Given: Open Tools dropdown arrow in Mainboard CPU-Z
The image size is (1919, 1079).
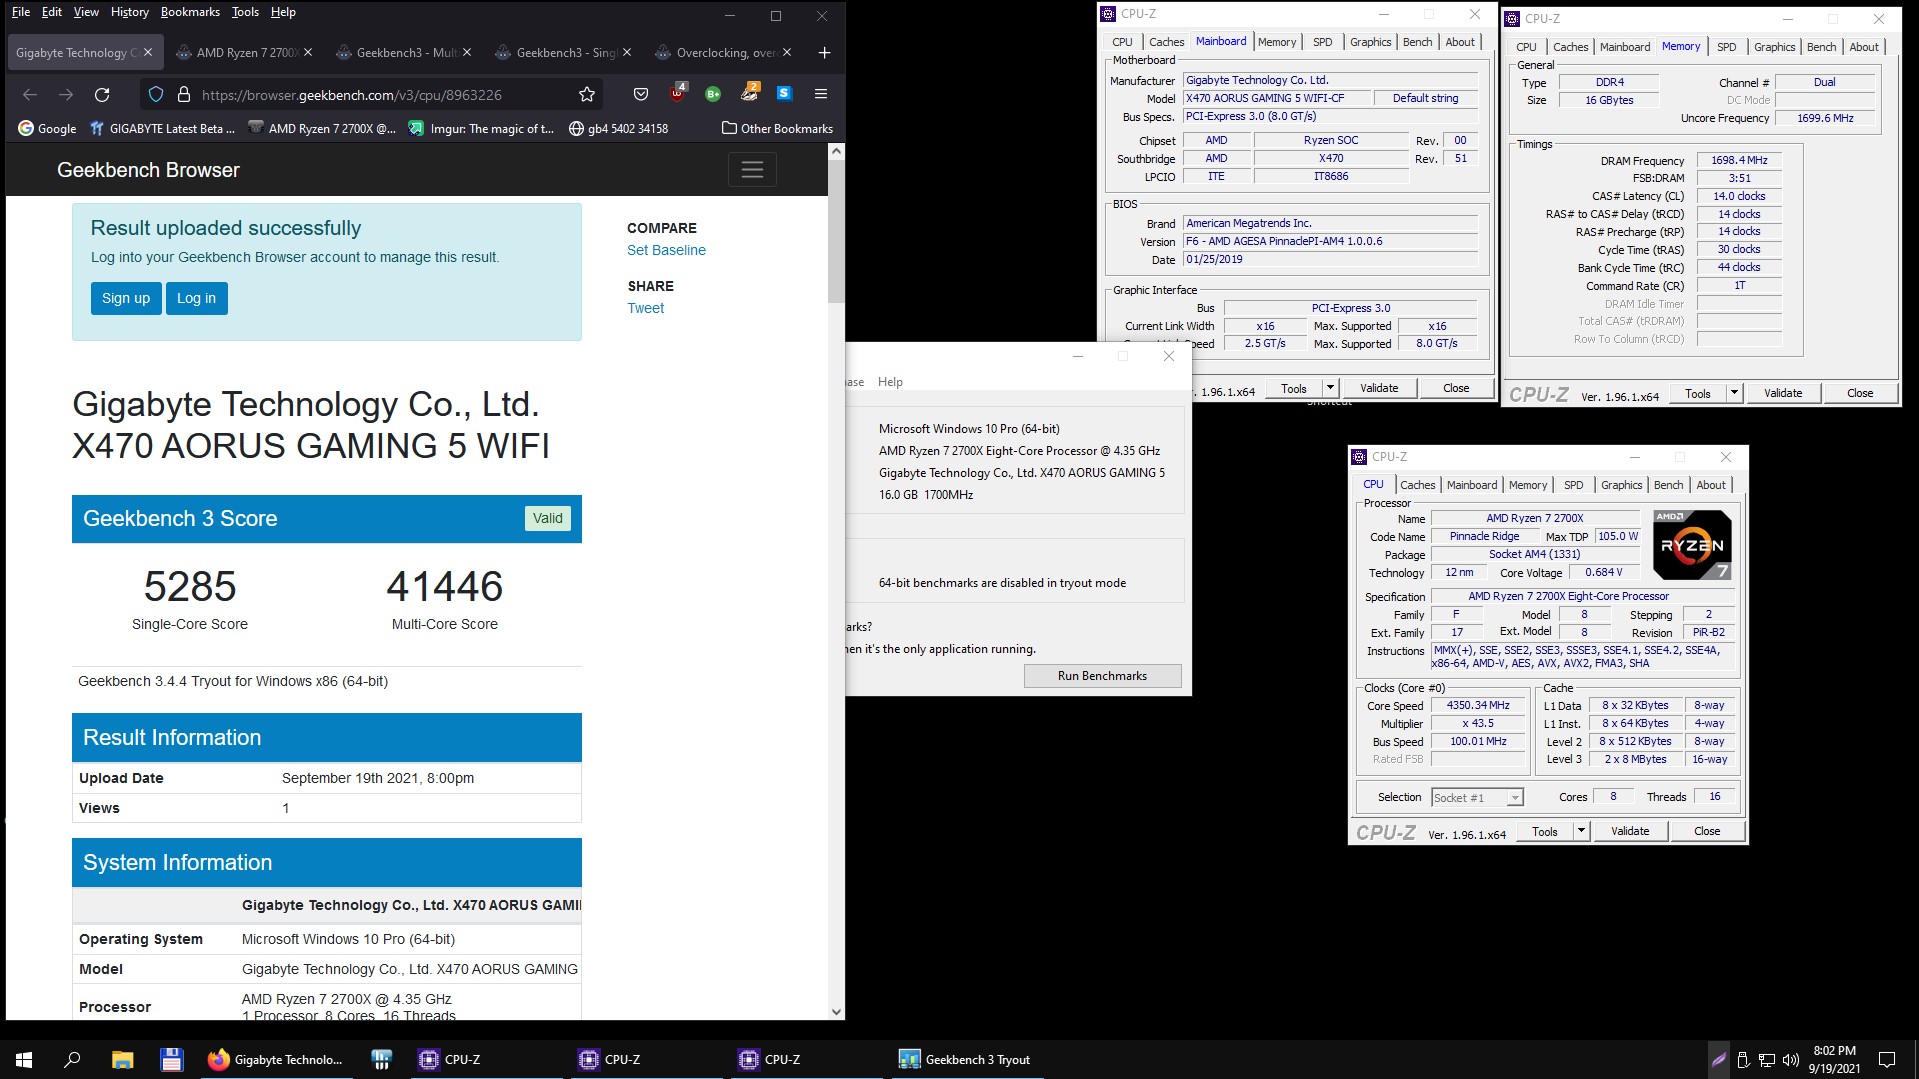Looking at the screenshot, I should click(x=1330, y=388).
